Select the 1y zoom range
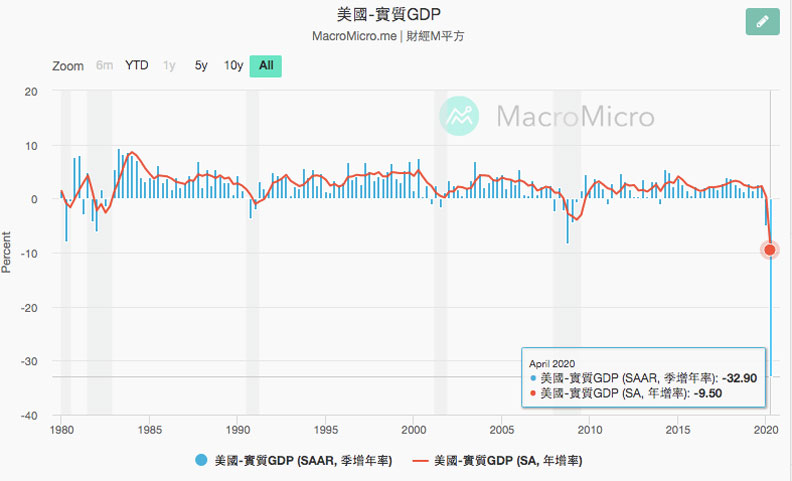Viewport: 792px width, 481px height. tap(169, 66)
